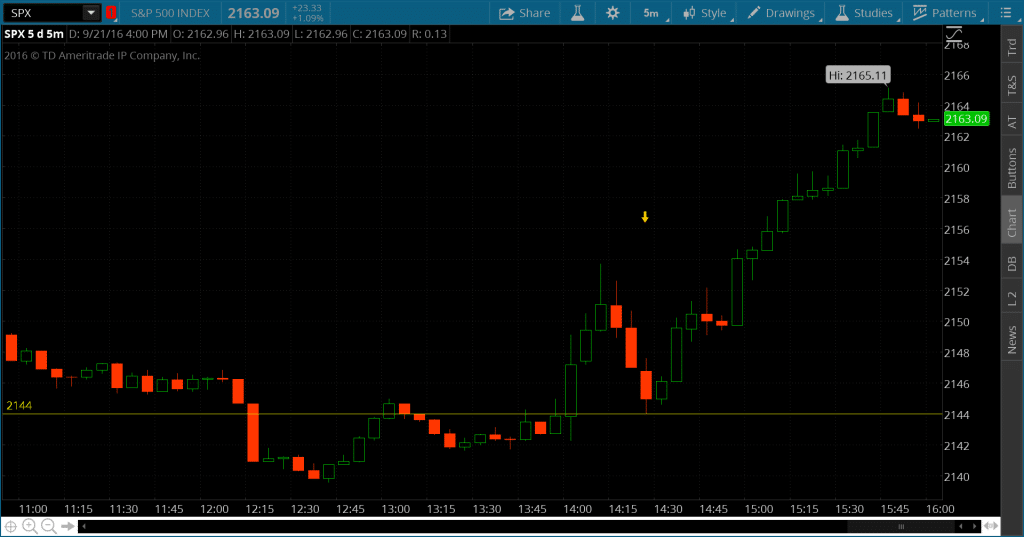Open the SPX symbol dropdown arrow

click(x=91, y=12)
